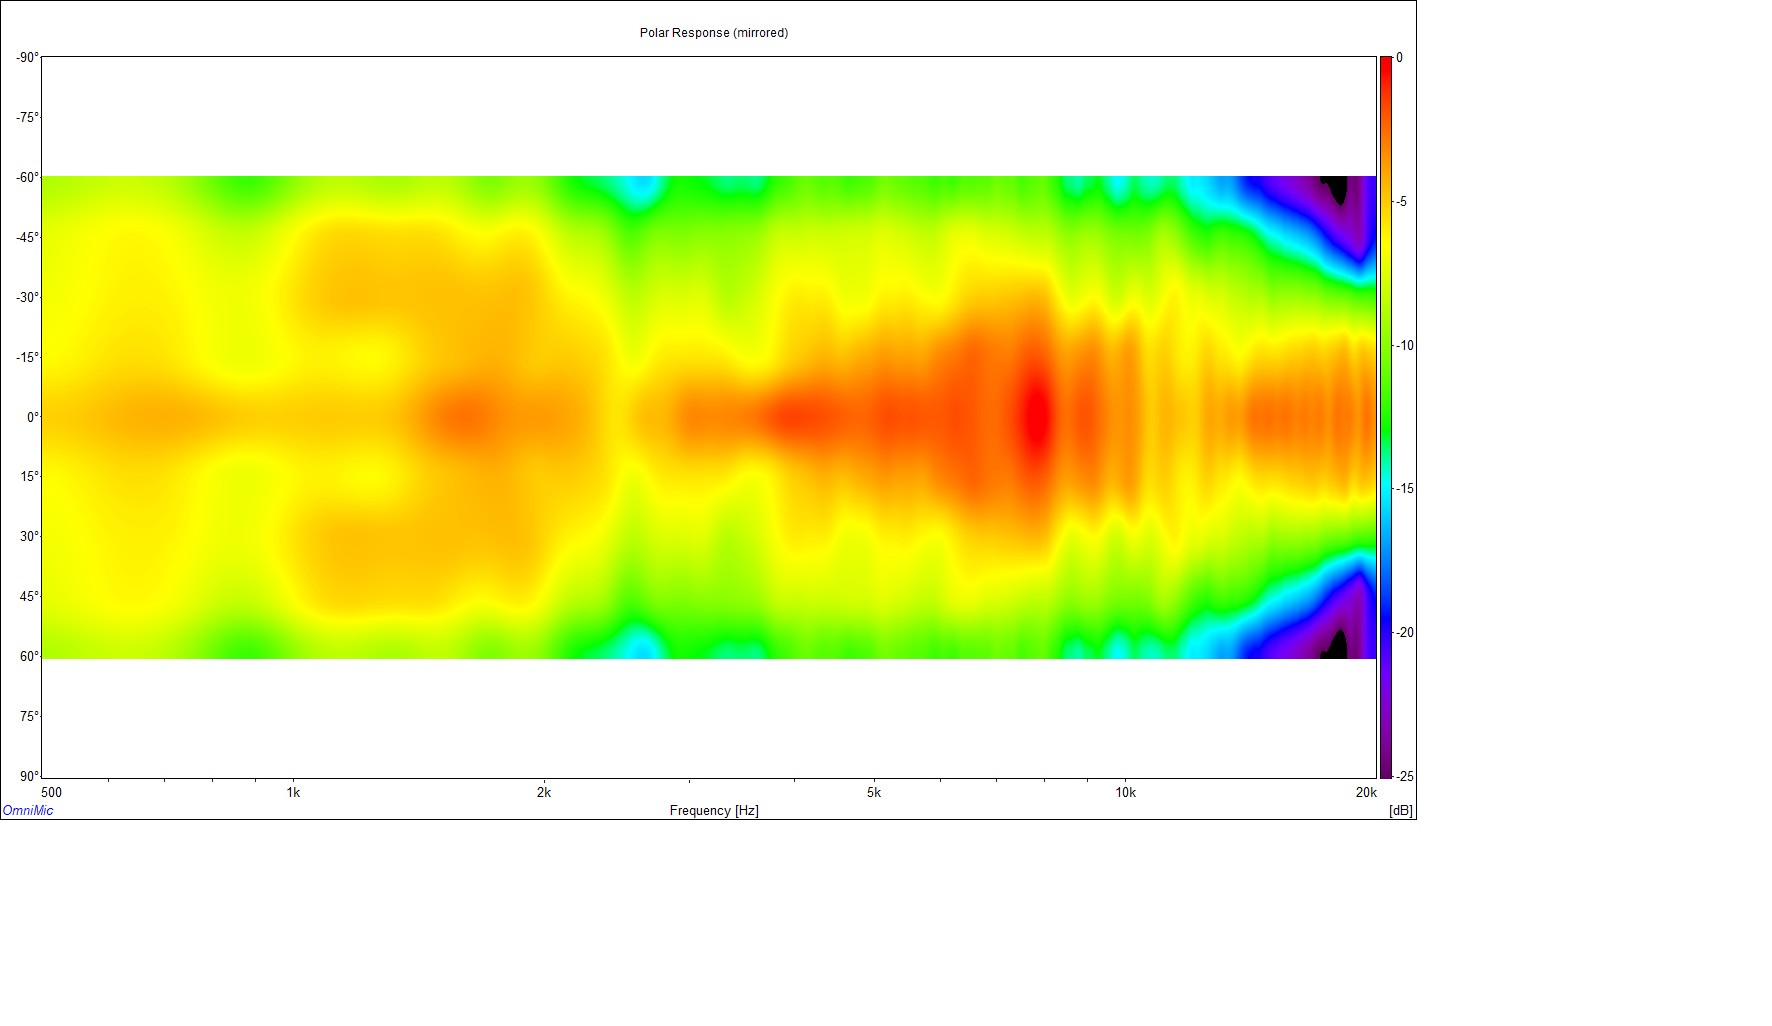Screen dimensions: 1772x1026
Task: Click the -90° angle axis label
Action: click(x=27, y=58)
